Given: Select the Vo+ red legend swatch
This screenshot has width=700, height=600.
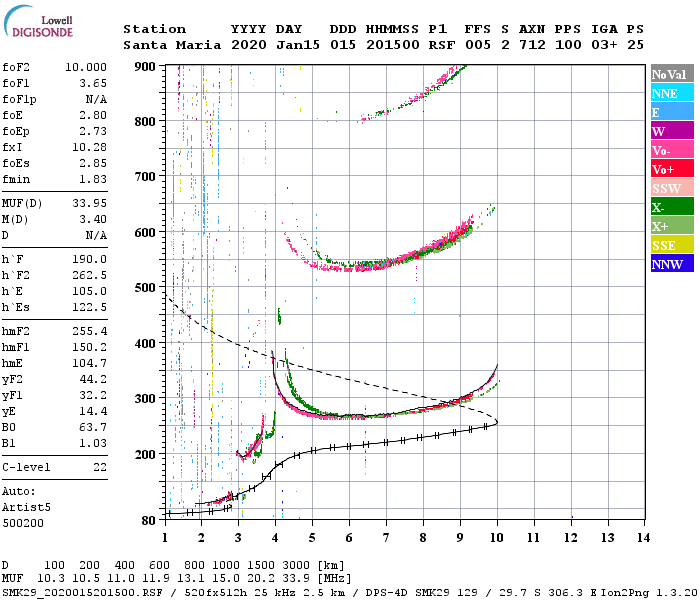Looking at the screenshot, I should (x=672, y=169).
